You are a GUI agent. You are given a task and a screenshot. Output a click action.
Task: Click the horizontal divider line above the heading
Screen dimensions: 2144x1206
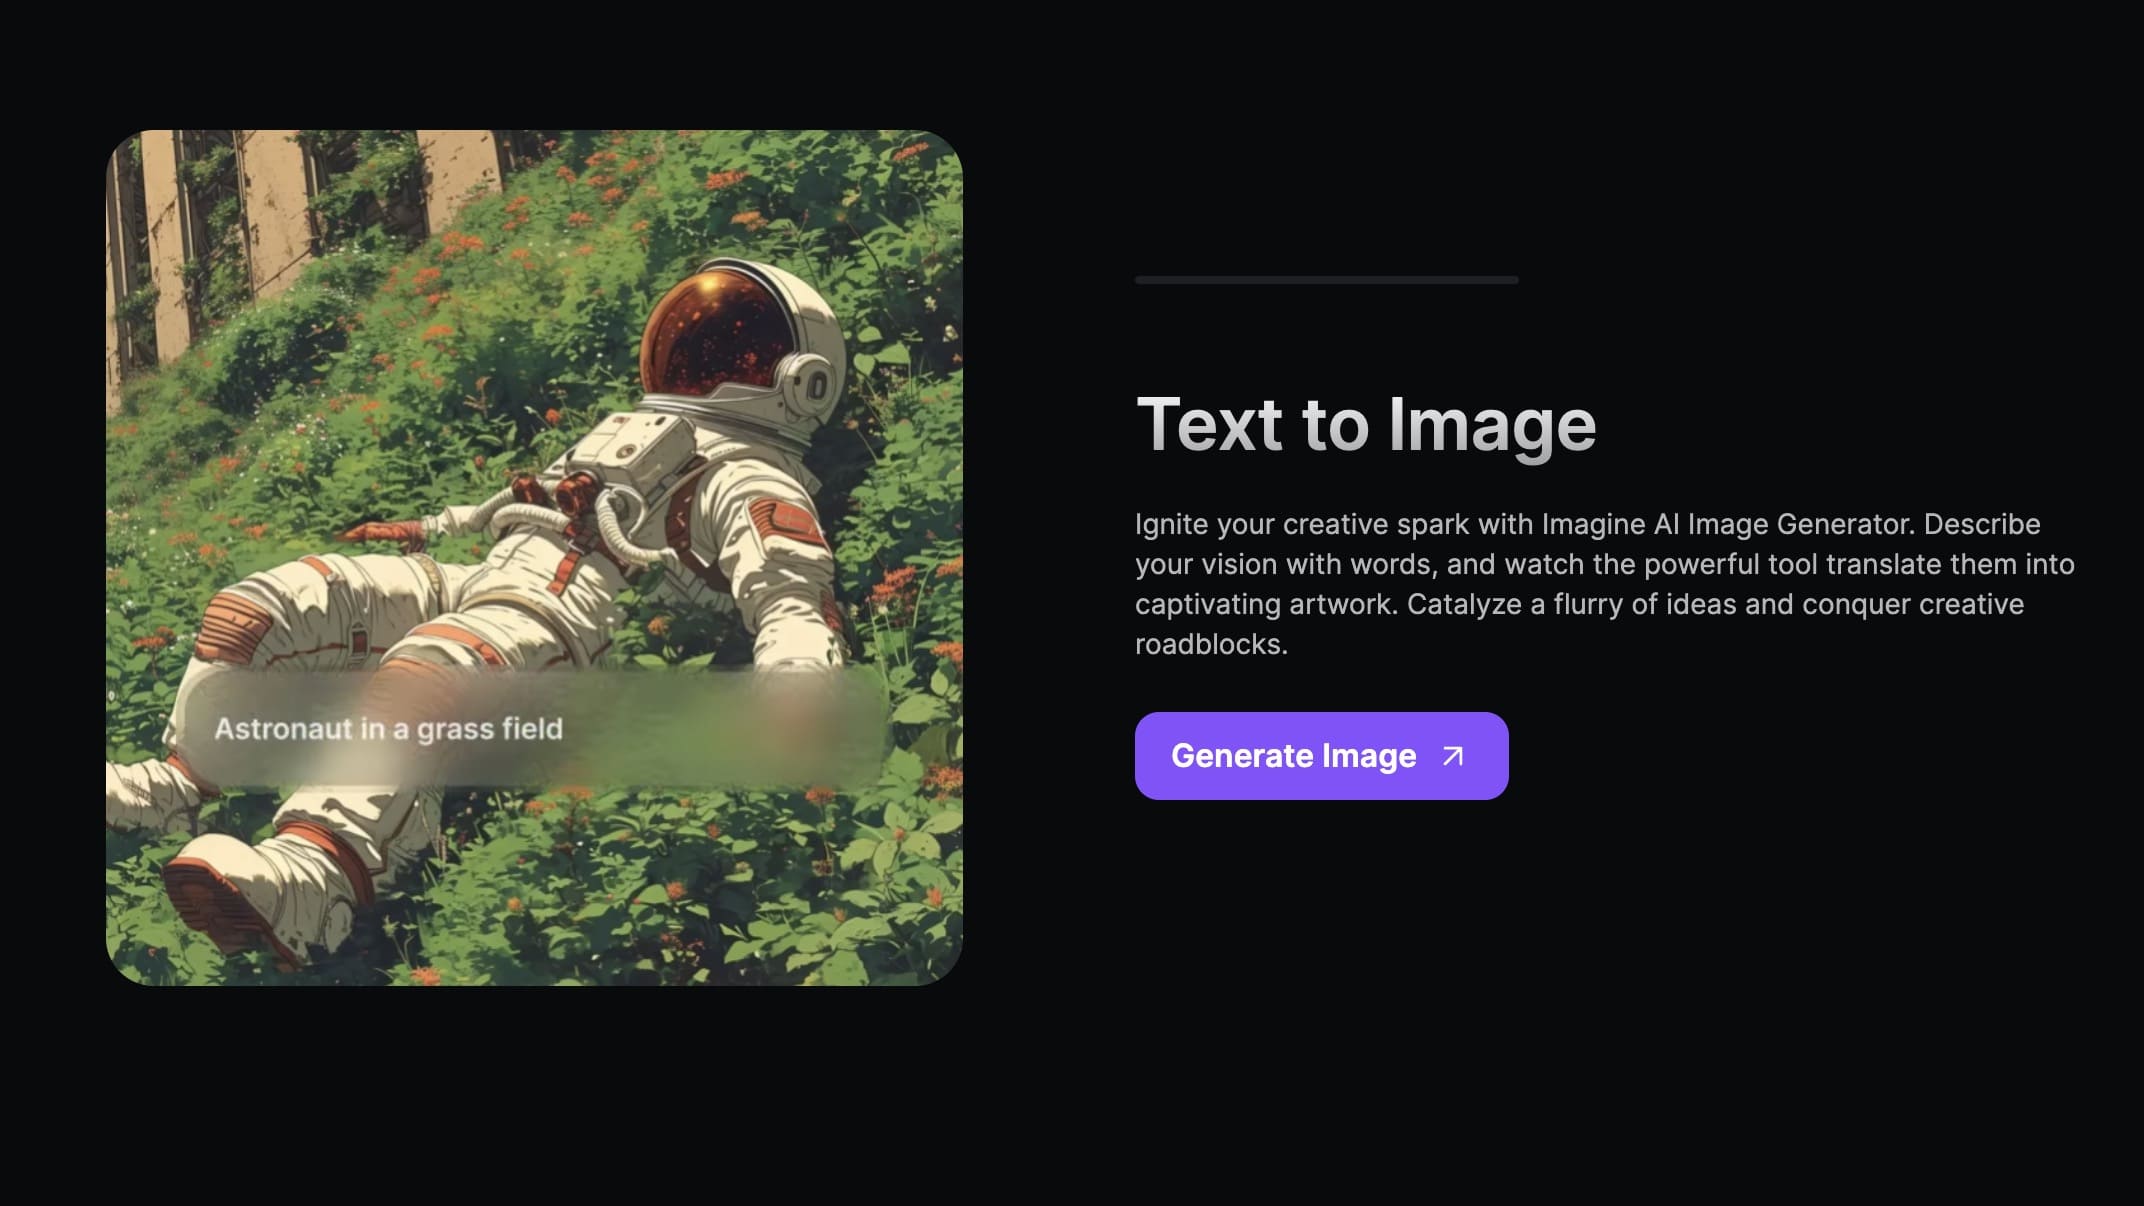pyautogui.click(x=1326, y=280)
